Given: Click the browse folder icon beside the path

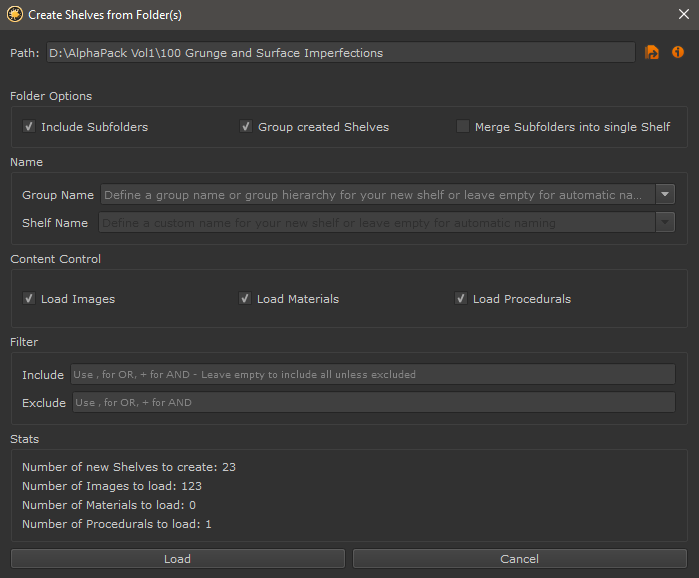Looking at the screenshot, I should [x=653, y=53].
